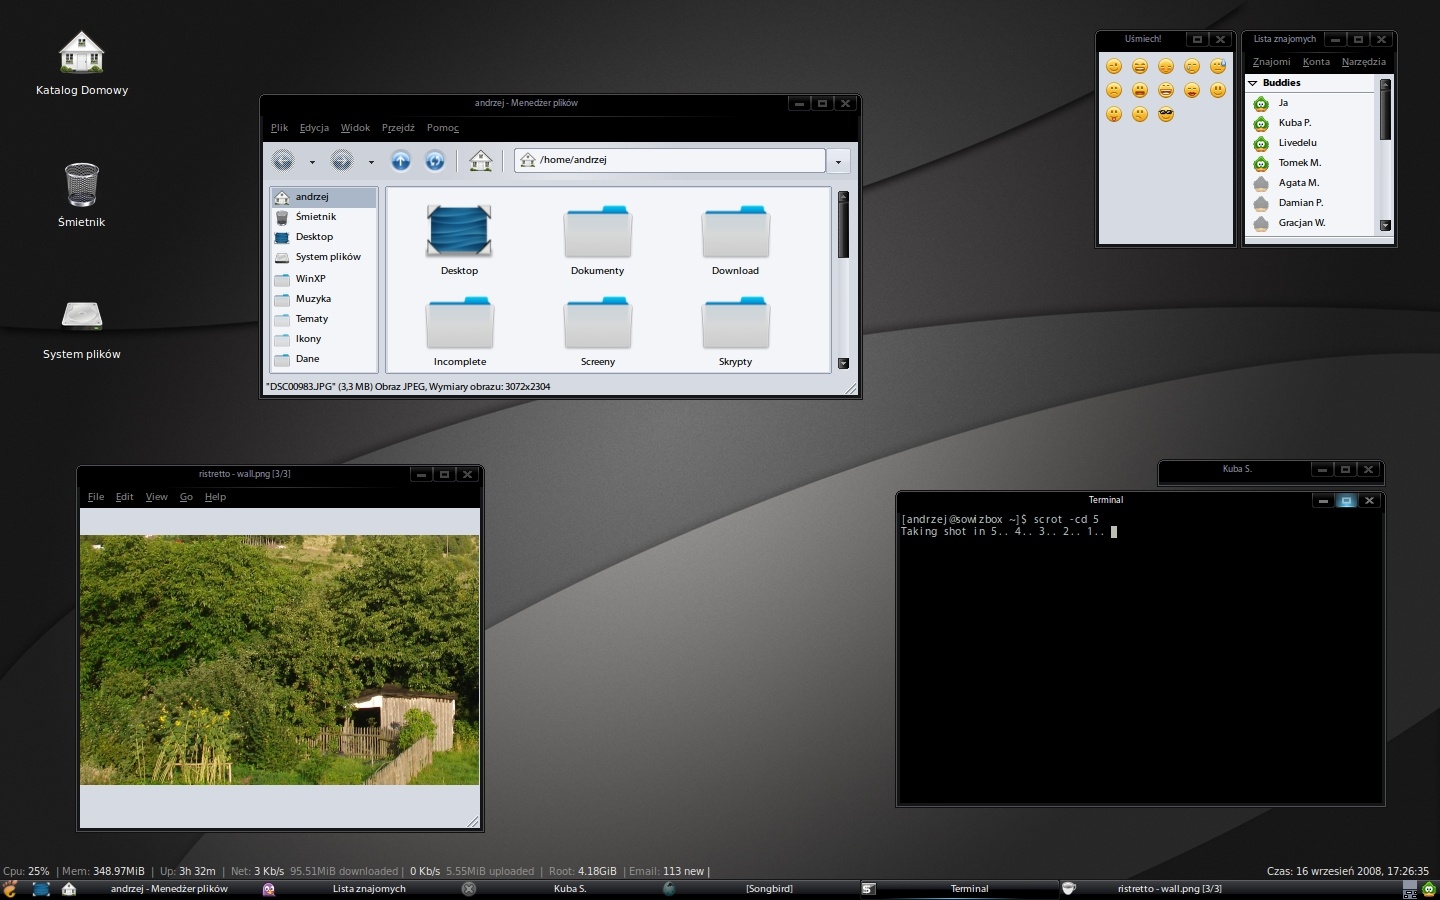Go up to the parent folder
The height and width of the screenshot is (900, 1440).
pos(400,160)
